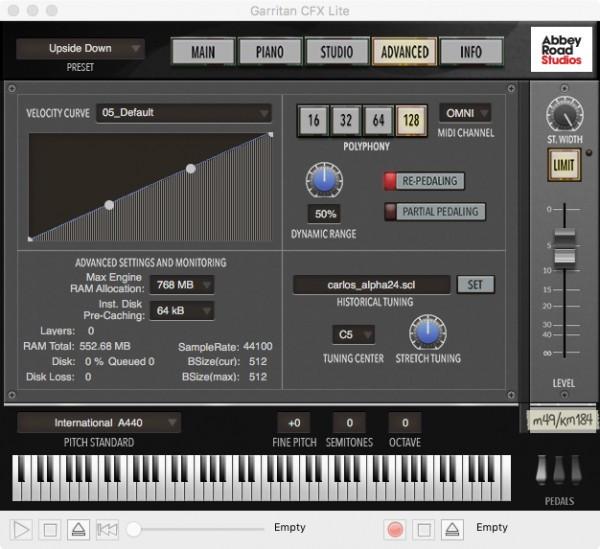This screenshot has width=600, height=549.
Task: Click the LEVEL fader handle
Action: 564,246
